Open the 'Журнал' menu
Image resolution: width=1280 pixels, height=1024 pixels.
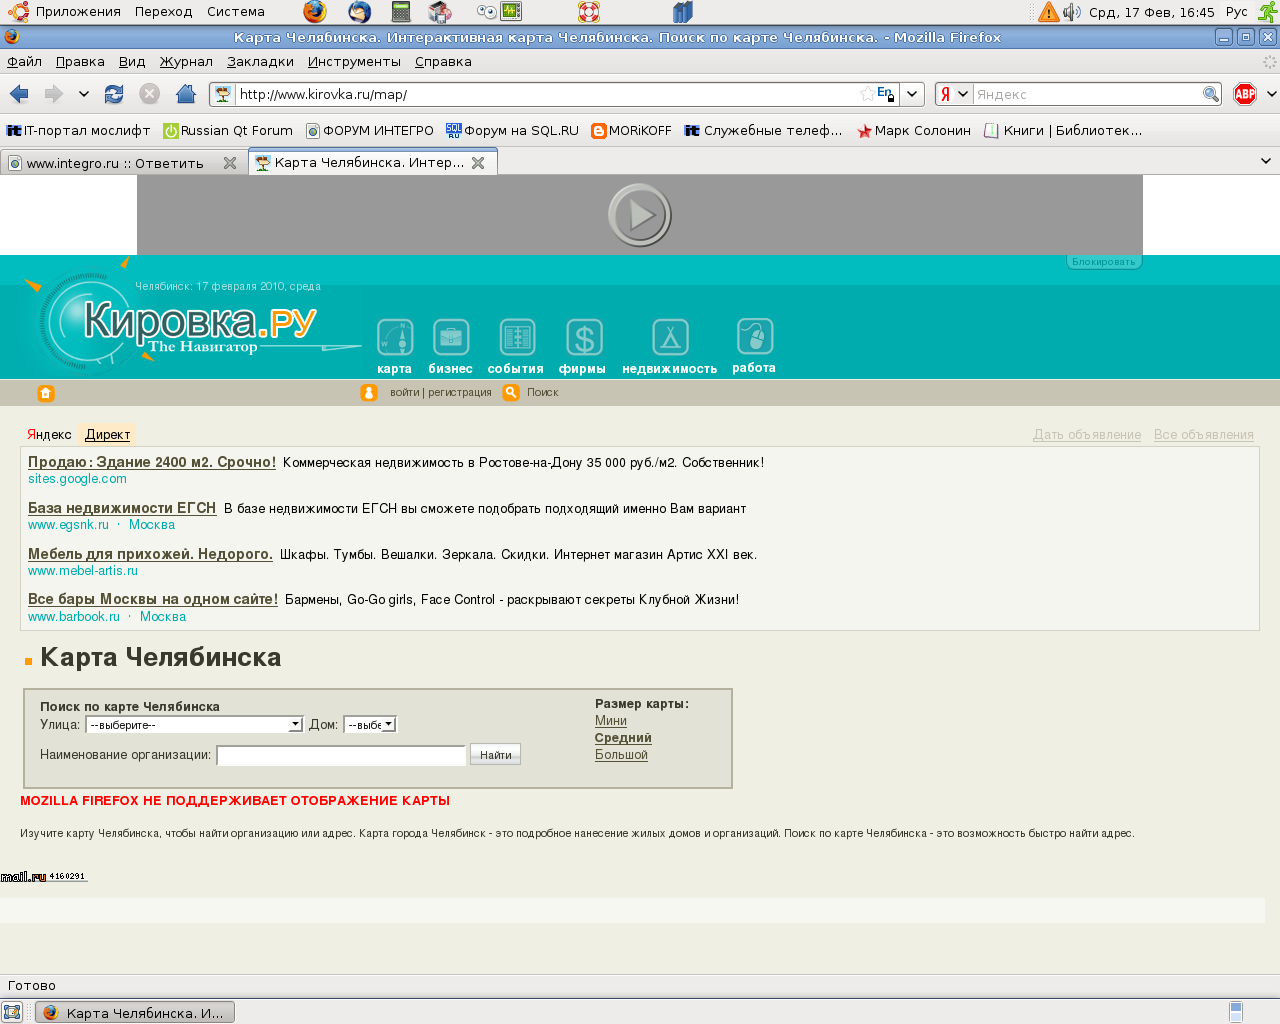click(186, 62)
